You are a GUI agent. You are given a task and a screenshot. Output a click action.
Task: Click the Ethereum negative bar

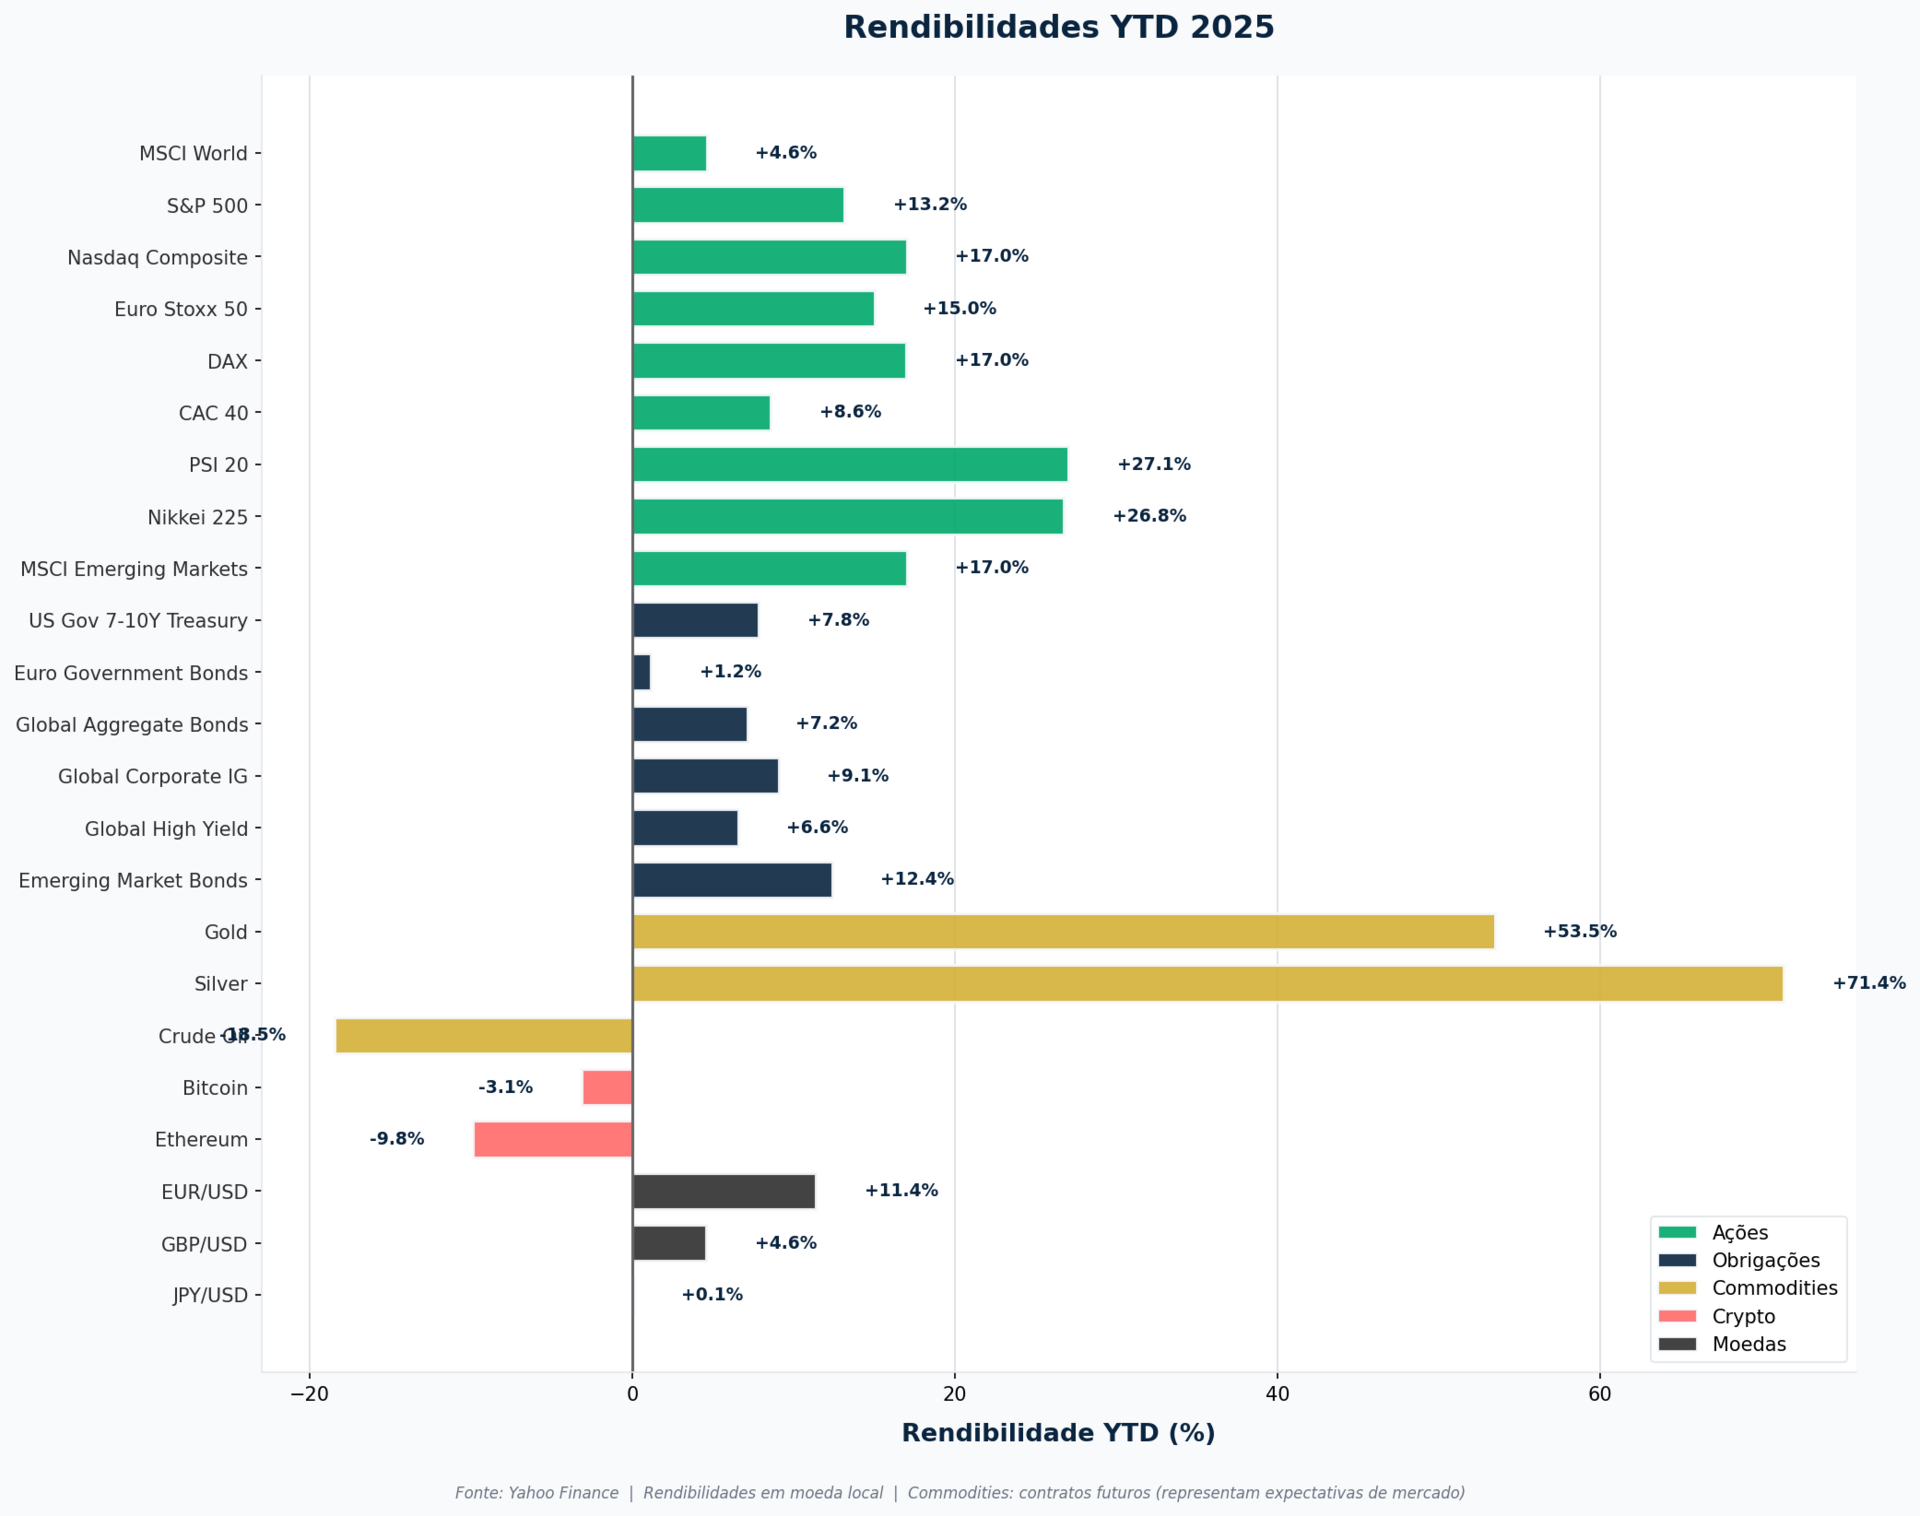click(553, 1140)
